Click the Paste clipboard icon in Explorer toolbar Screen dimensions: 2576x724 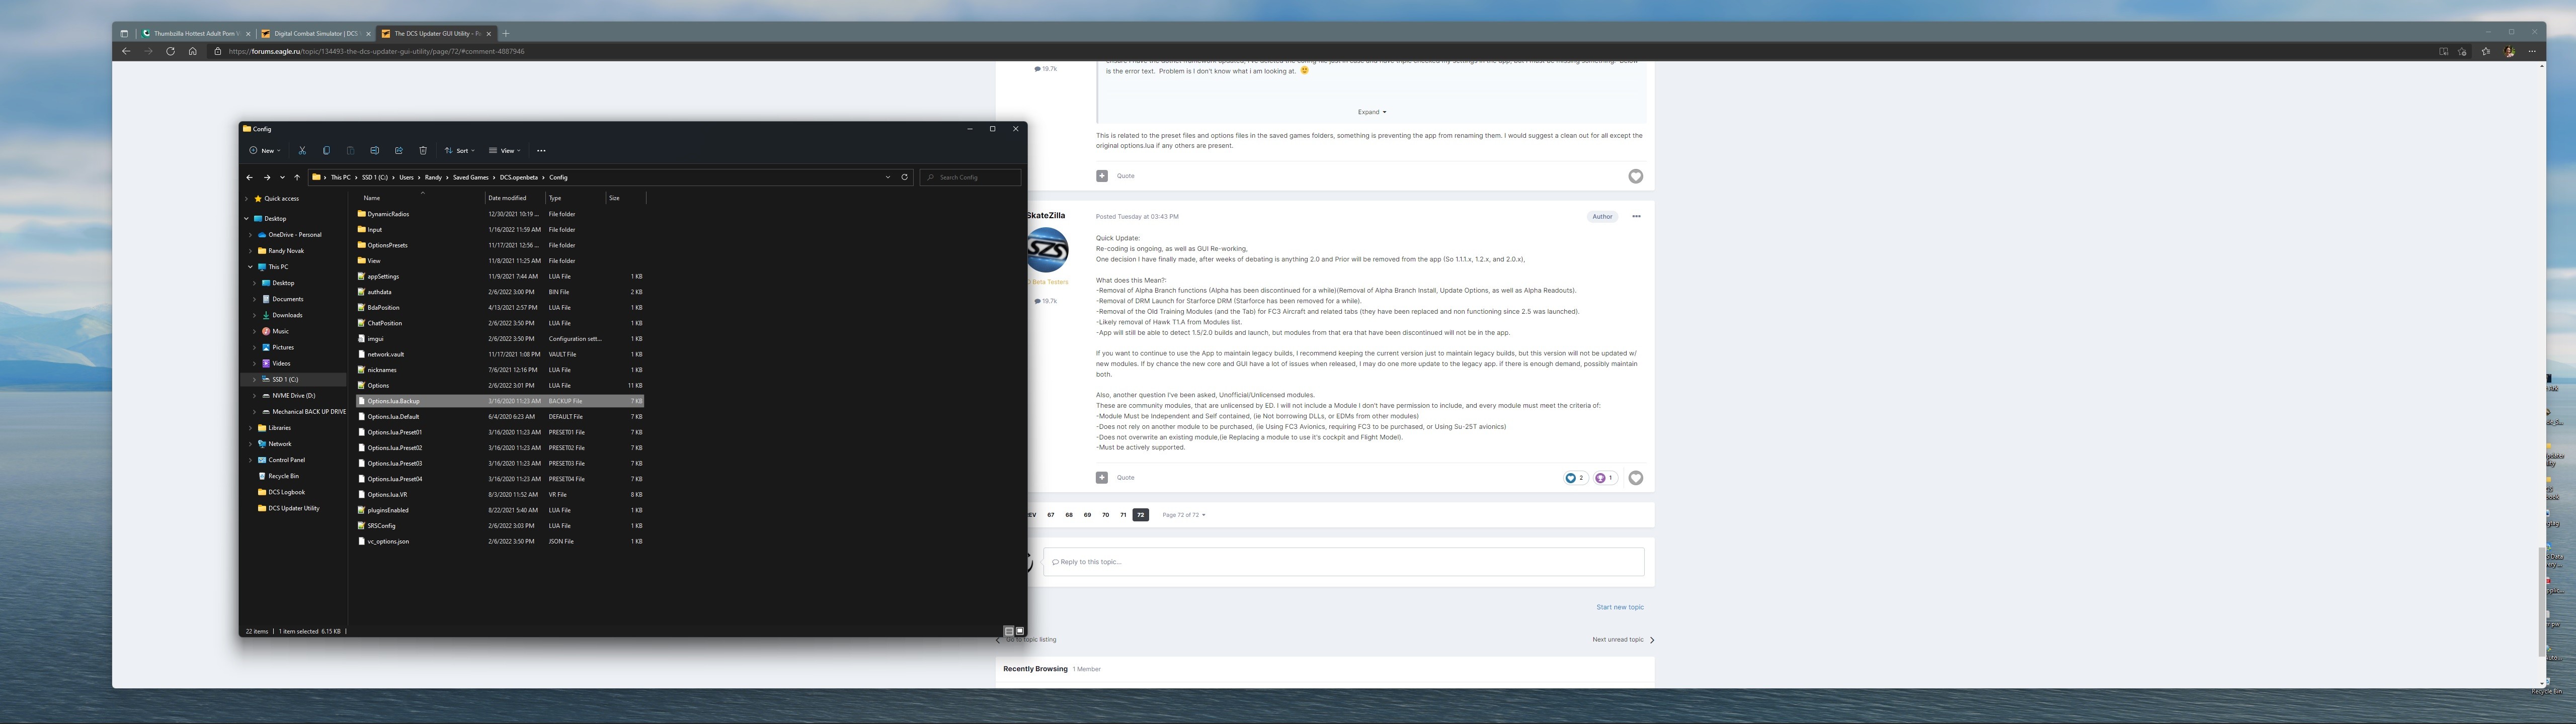pos(350,151)
